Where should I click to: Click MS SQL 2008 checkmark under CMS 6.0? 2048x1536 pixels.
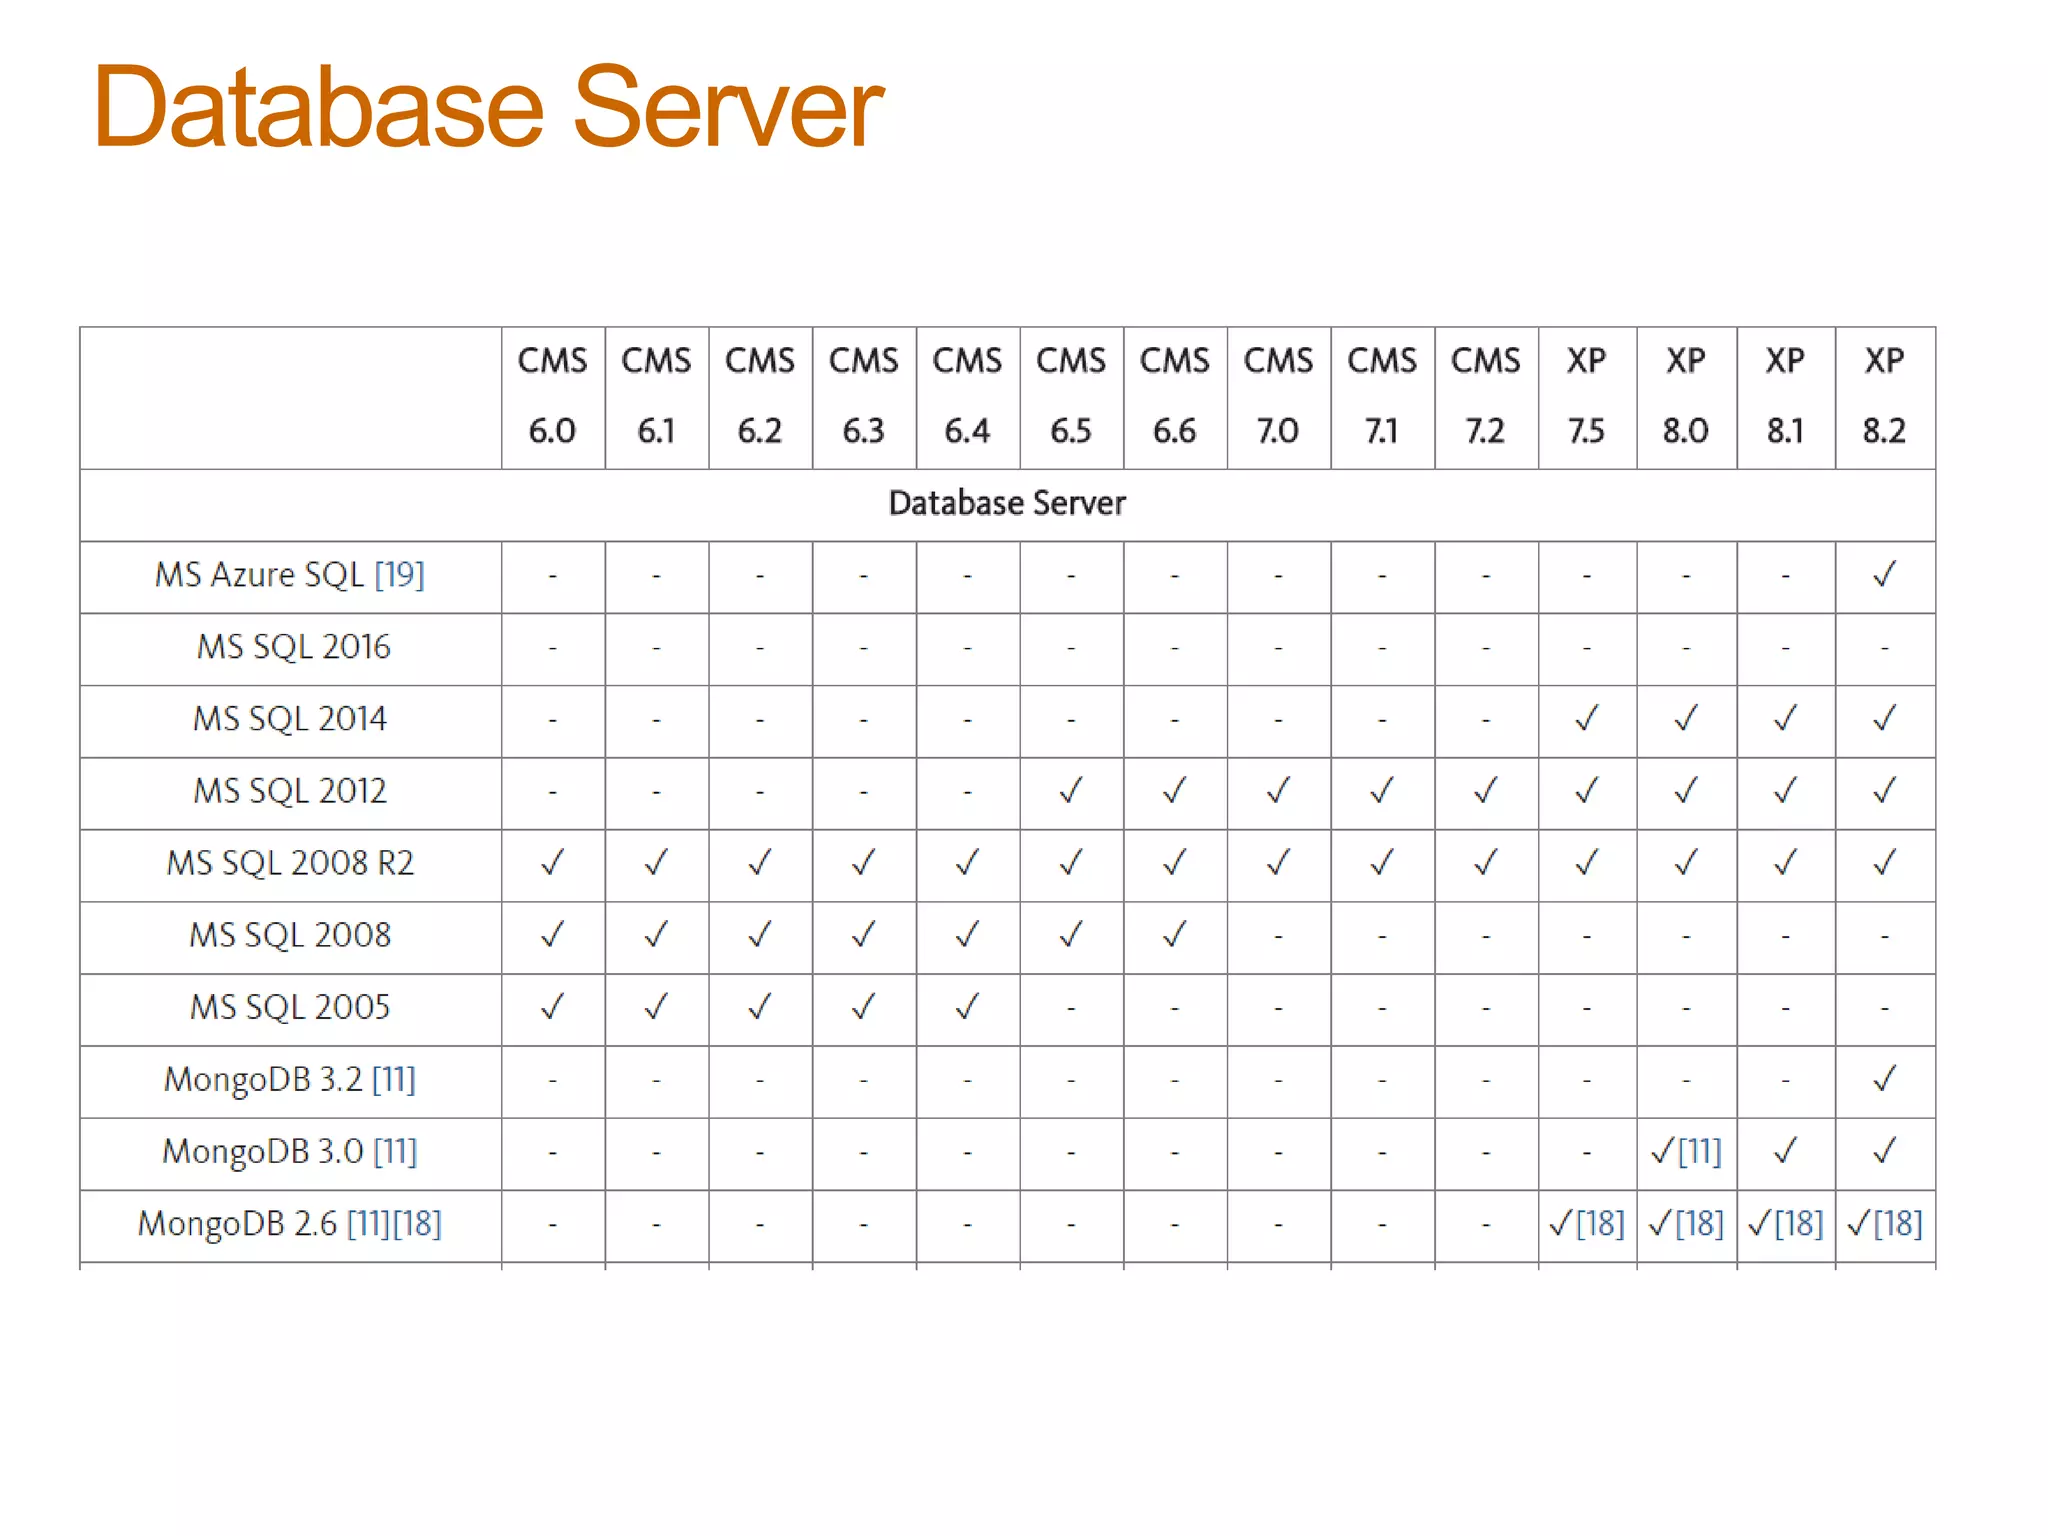click(x=553, y=935)
